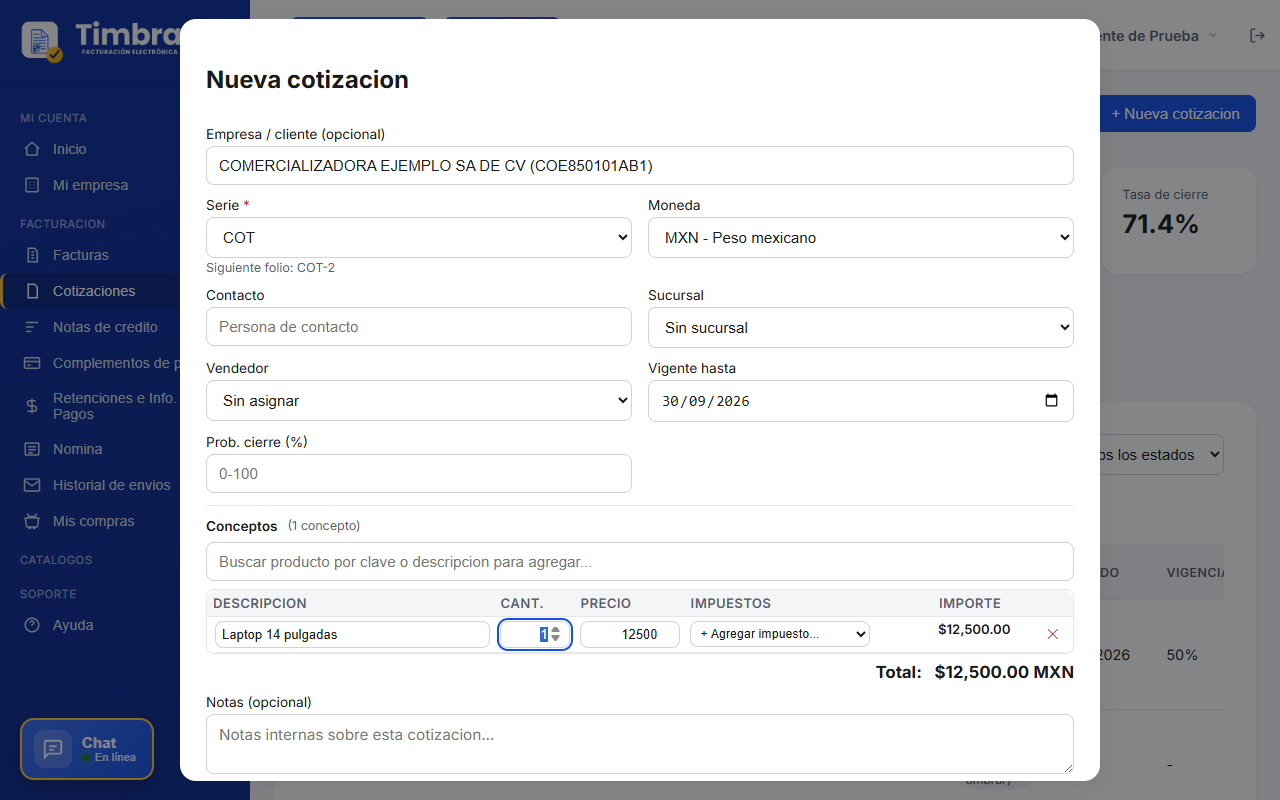Image resolution: width=1280 pixels, height=800 pixels.
Task: Open Mis compras in sidebar
Action: click(94, 521)
